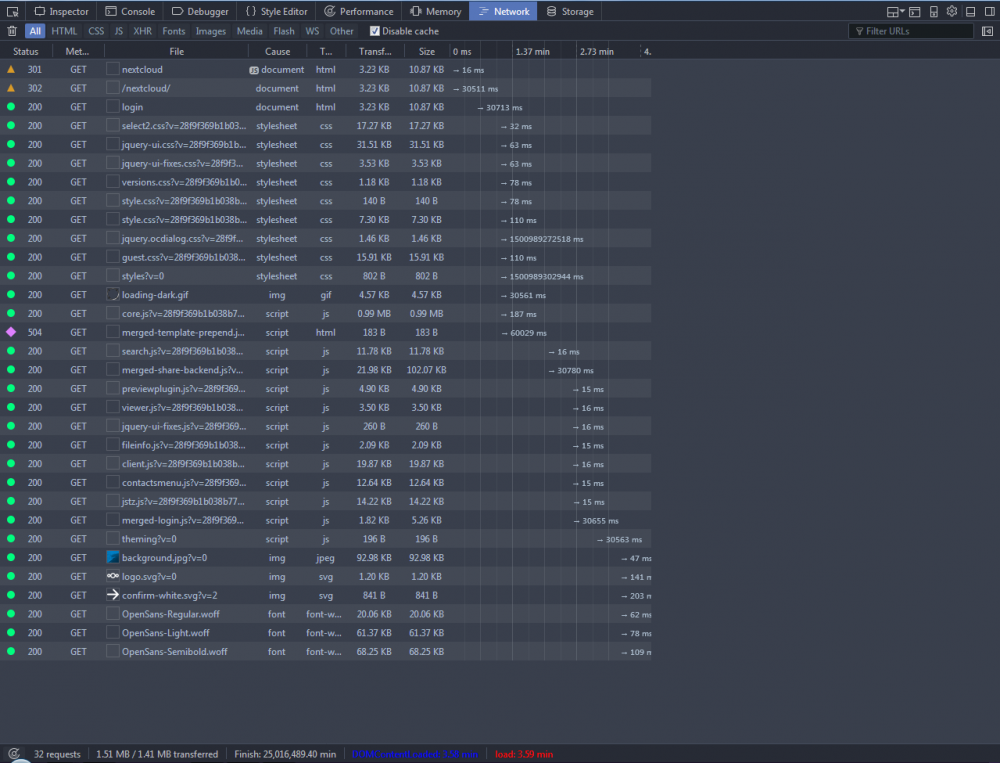Viewport: 1000px width, 763px height.
Task: Select the OpenSans-Regular.woff request
Action: [x=325, y=614]
